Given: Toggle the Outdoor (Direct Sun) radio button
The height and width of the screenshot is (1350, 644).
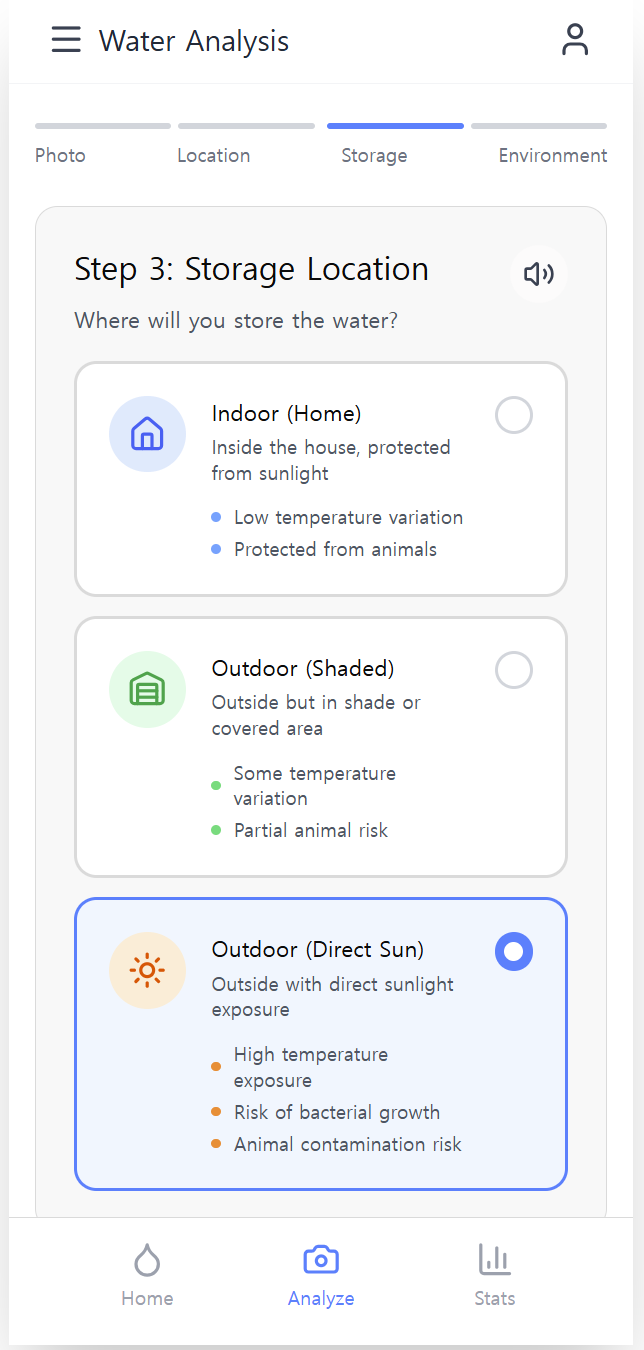Looking at the screenshot, I should click(x=514, y=952).
